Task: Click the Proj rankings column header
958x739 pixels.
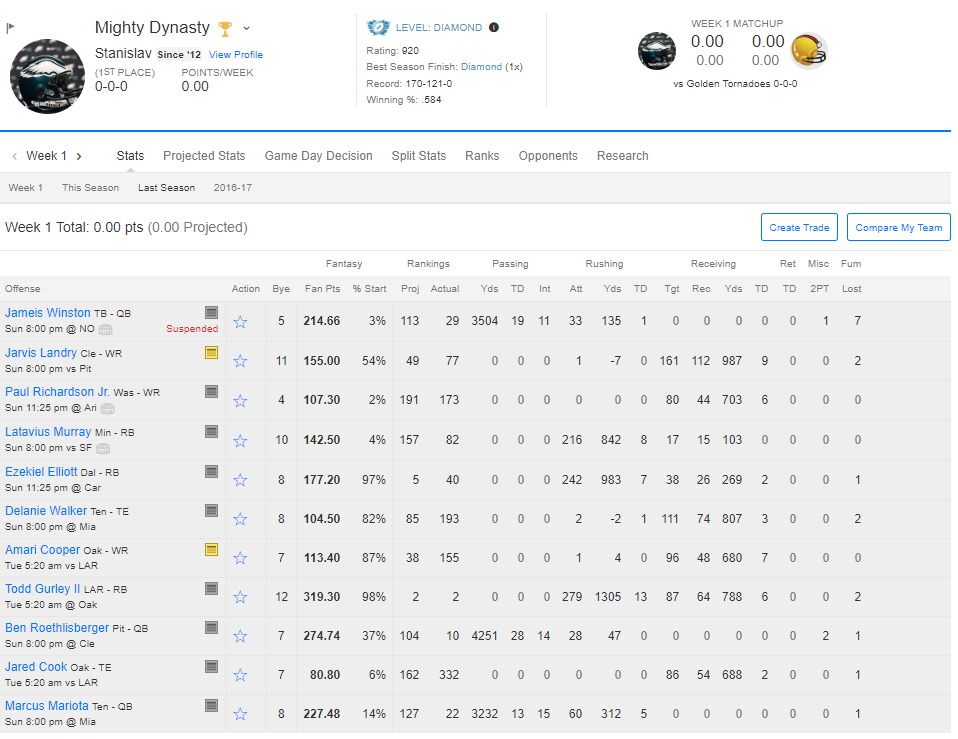Action: pos(410,289)
